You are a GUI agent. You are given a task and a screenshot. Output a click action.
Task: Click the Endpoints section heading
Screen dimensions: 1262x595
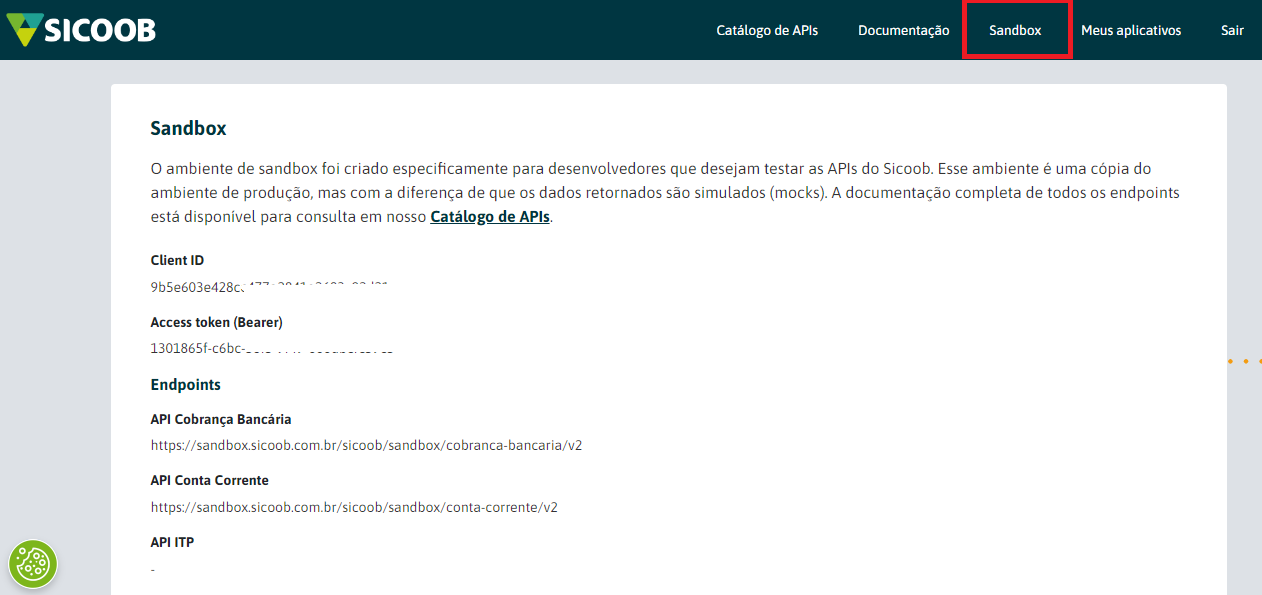click(x=185, y=384)
